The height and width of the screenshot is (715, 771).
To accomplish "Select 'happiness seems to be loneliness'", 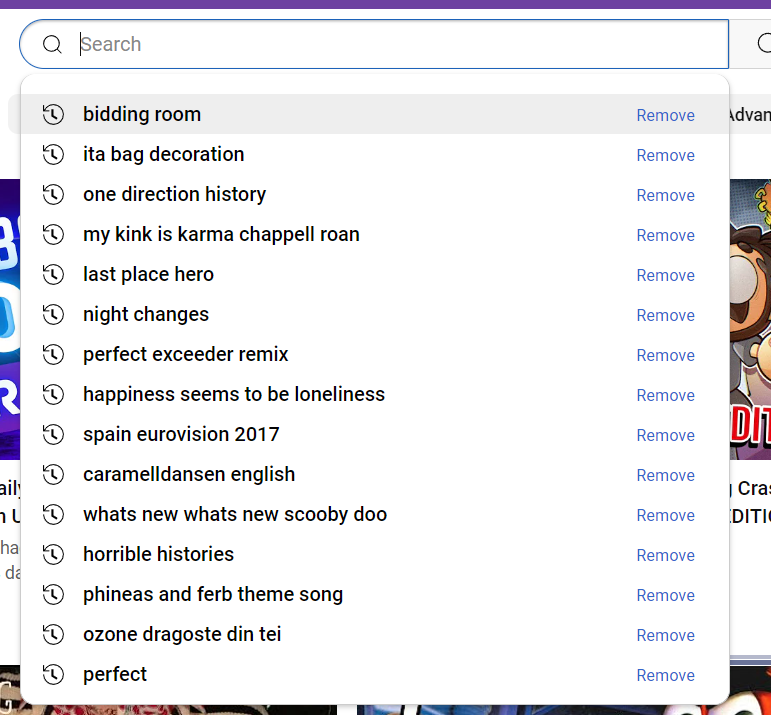I will 375,394.
